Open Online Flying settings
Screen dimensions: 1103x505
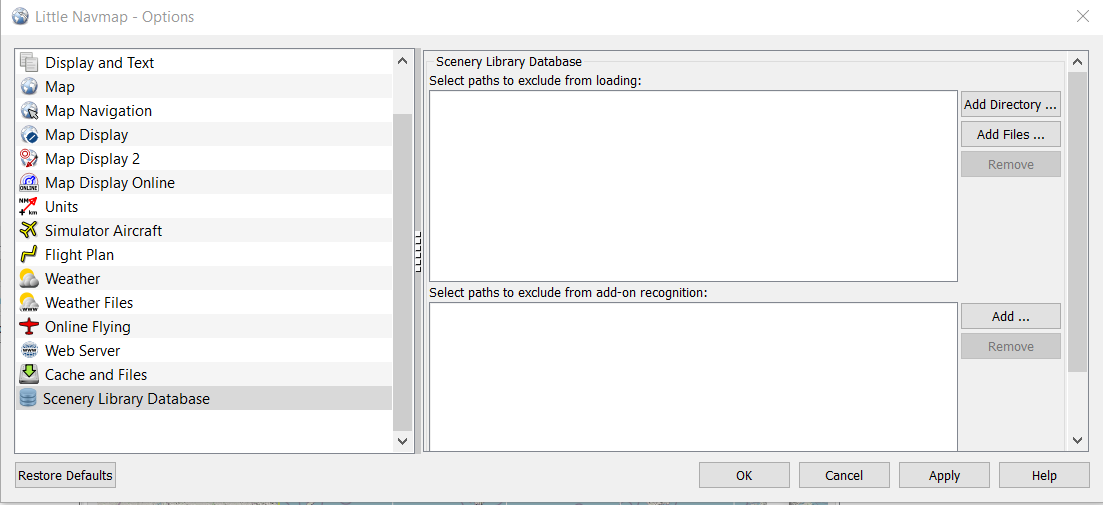point(203,326)
